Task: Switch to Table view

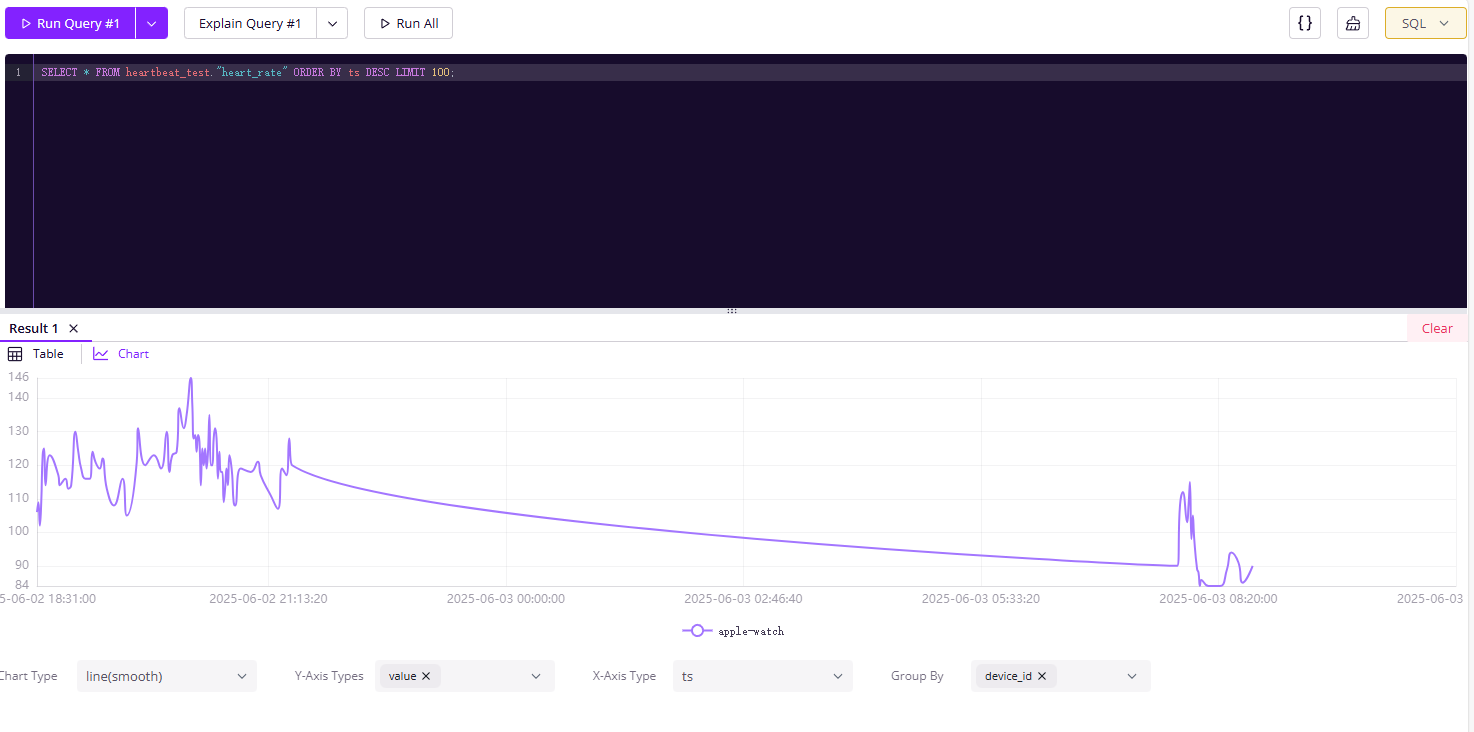Action: (x=48, y=354)
